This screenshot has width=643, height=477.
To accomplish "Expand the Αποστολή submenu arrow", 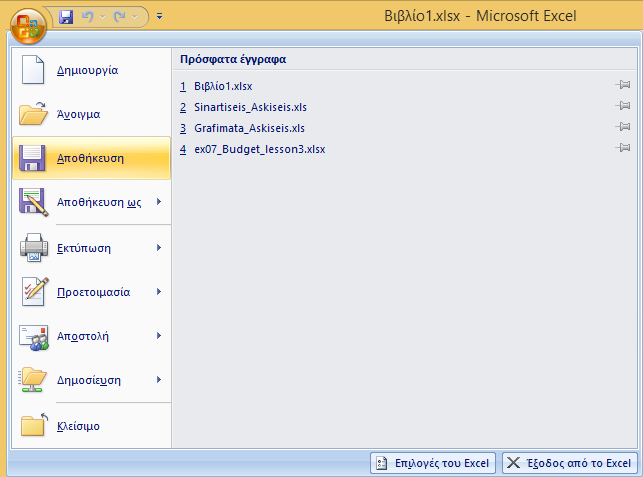I will pos(159,335).
